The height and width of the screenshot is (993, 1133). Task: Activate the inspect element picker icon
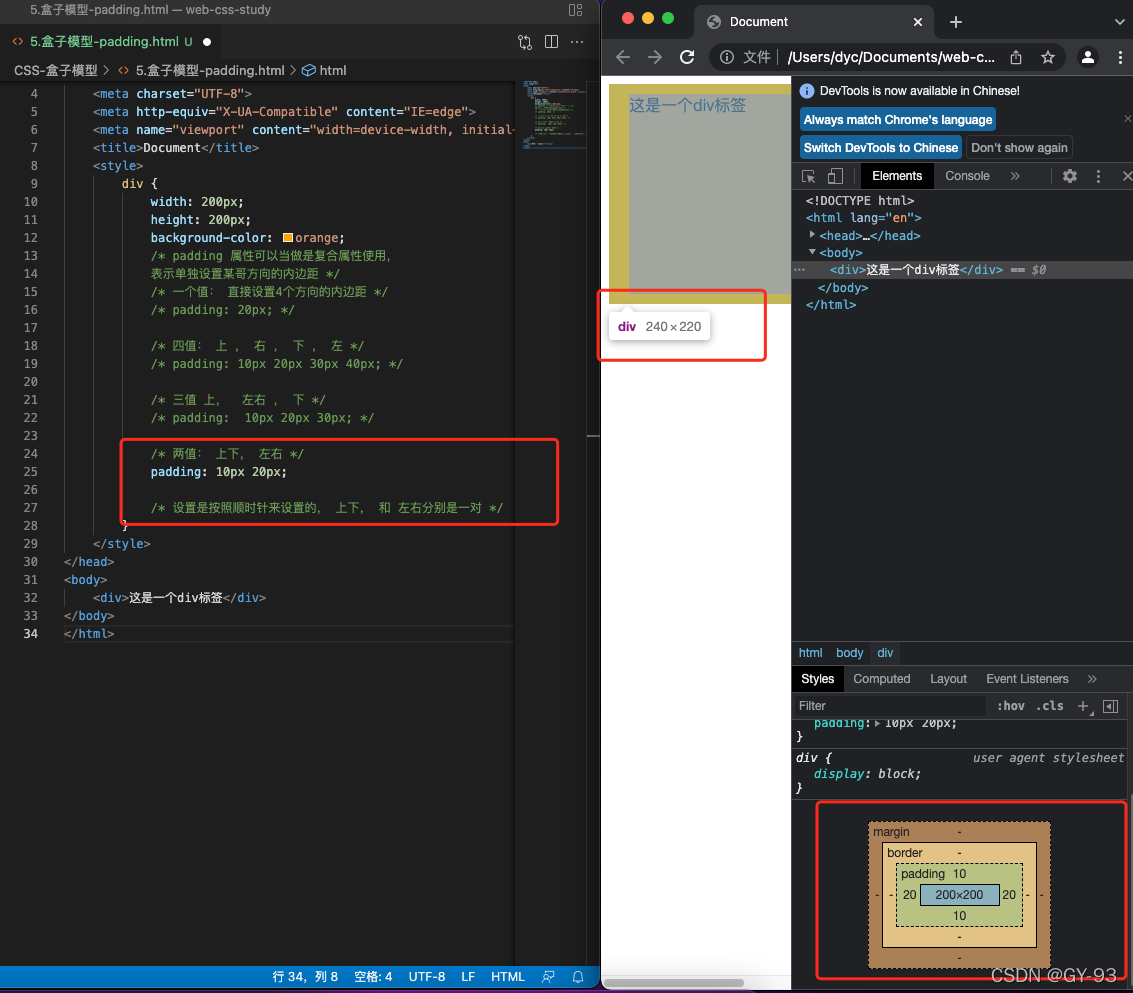[x=809, y=176]
